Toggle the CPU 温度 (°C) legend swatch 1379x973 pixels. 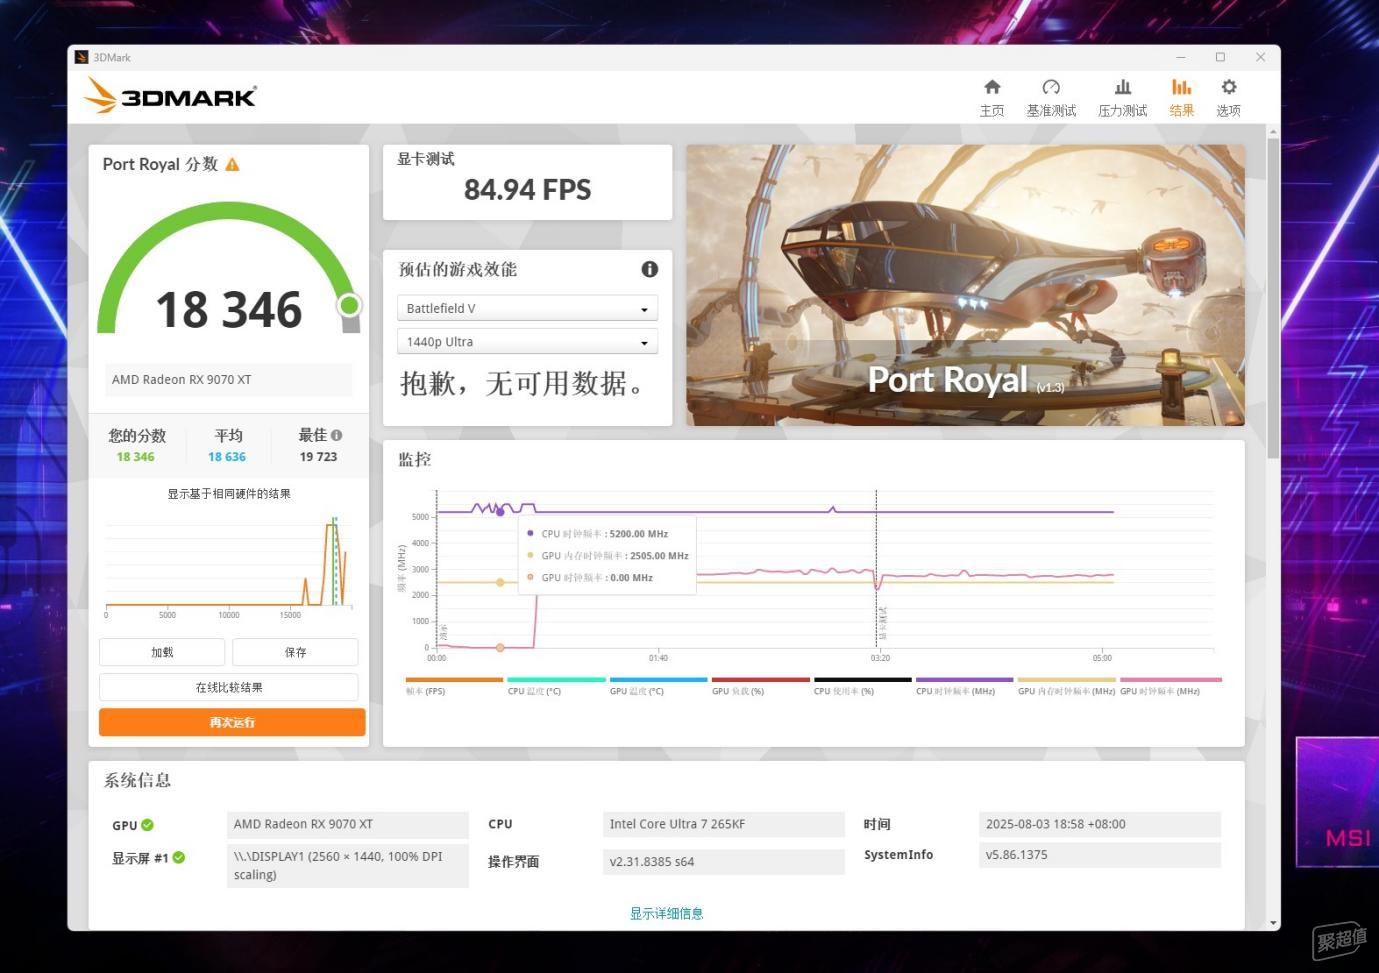pyautogui.click(x=556, y=680)
